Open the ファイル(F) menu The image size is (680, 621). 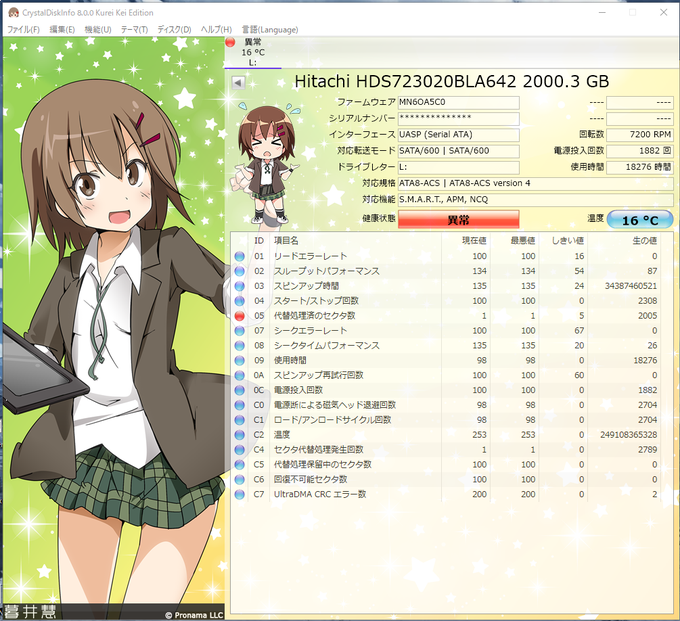[x=23, y=29]
